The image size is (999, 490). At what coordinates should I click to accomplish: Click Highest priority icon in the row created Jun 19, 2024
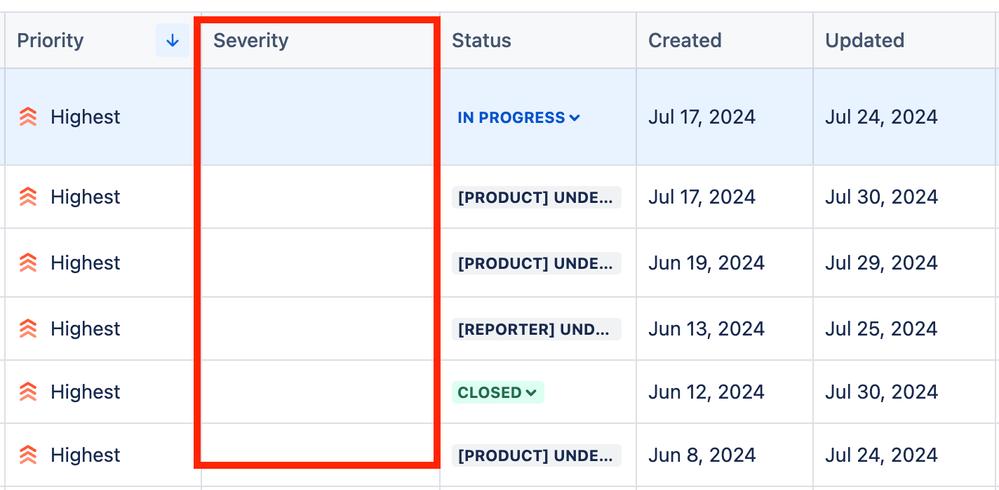pos(28,263)
